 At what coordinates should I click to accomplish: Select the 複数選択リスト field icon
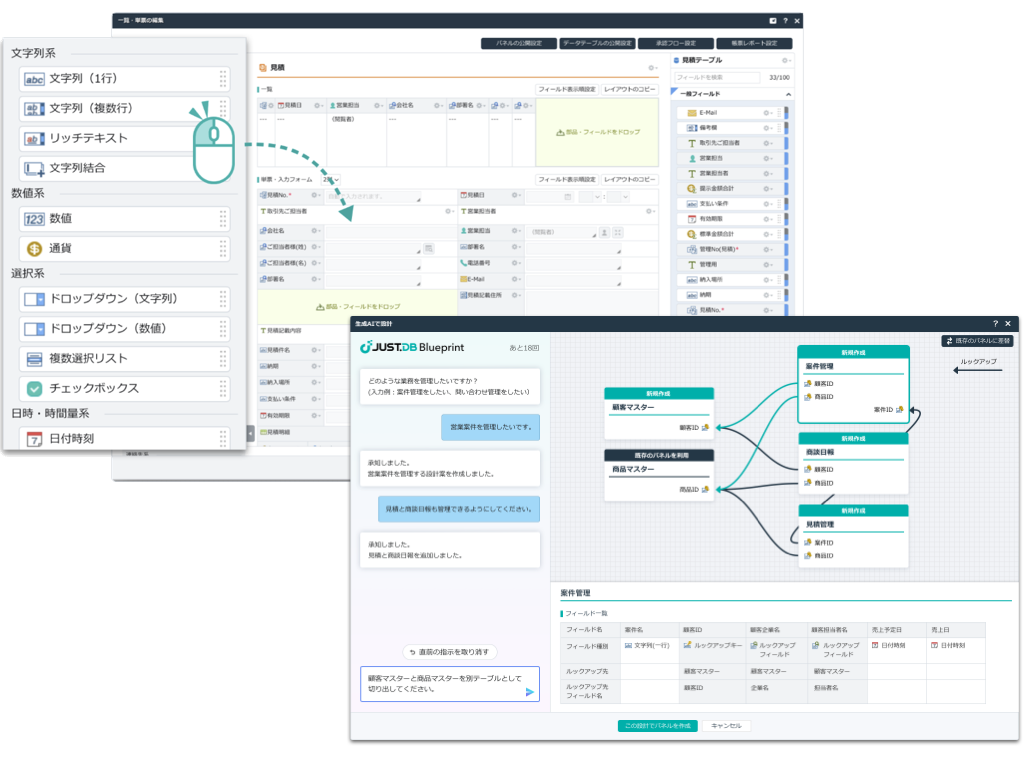point(34,358)
